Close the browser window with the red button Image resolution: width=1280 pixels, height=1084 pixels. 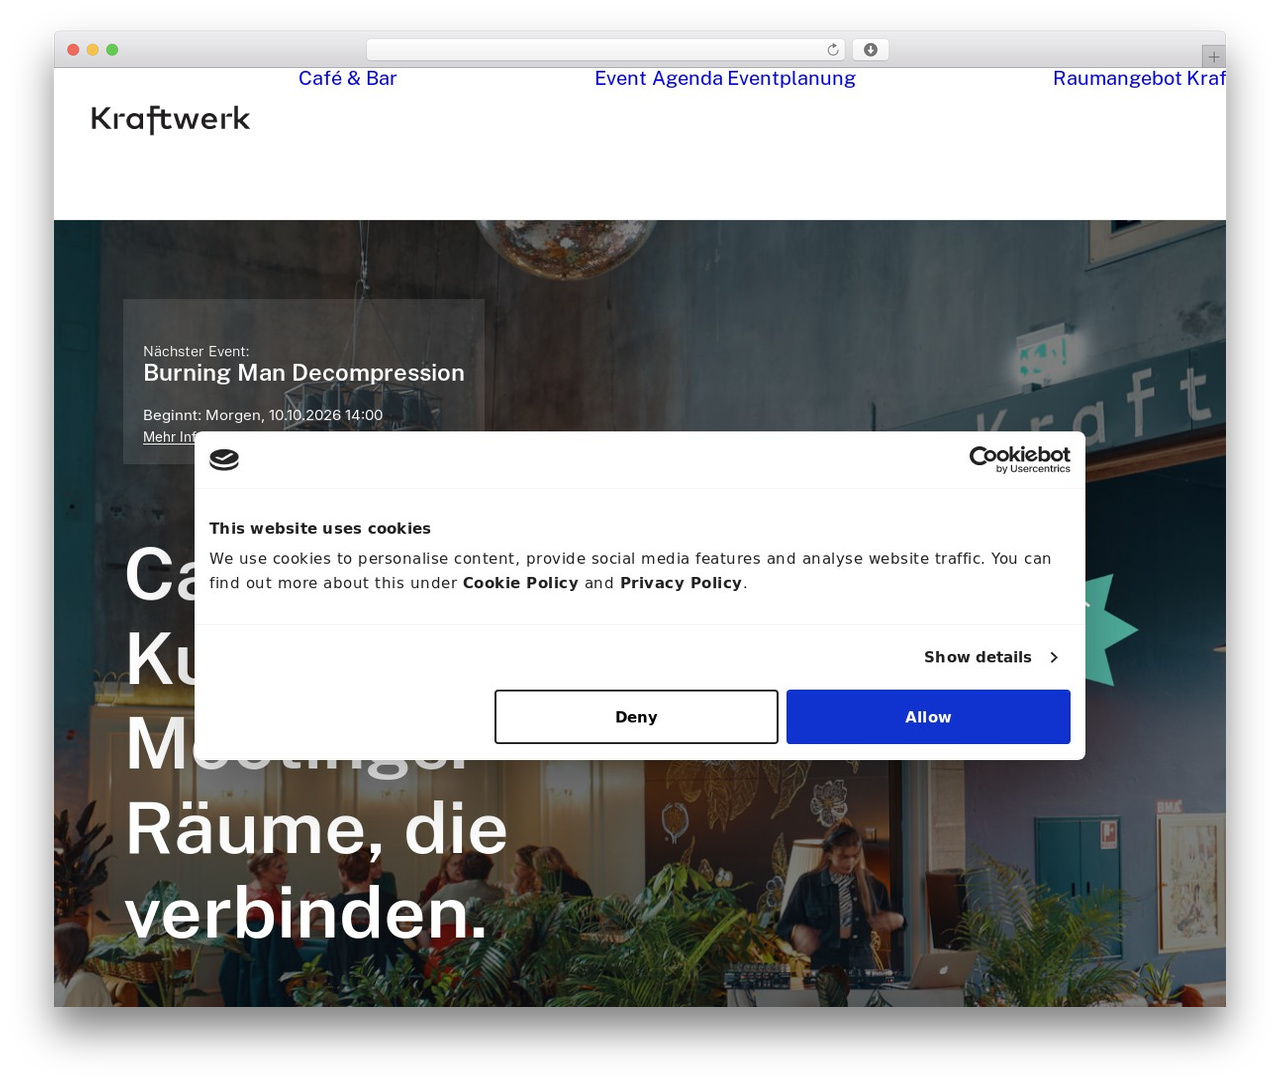[x=73, y=50]
